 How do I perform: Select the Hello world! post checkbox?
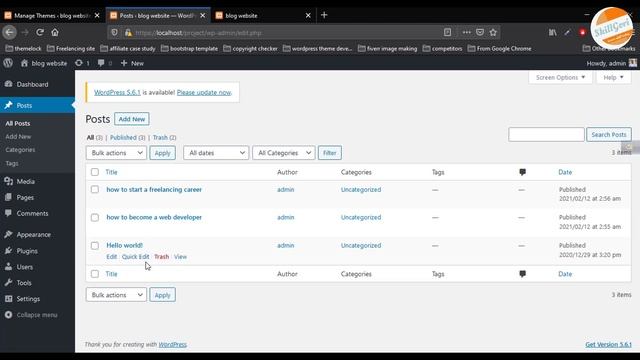95,246
